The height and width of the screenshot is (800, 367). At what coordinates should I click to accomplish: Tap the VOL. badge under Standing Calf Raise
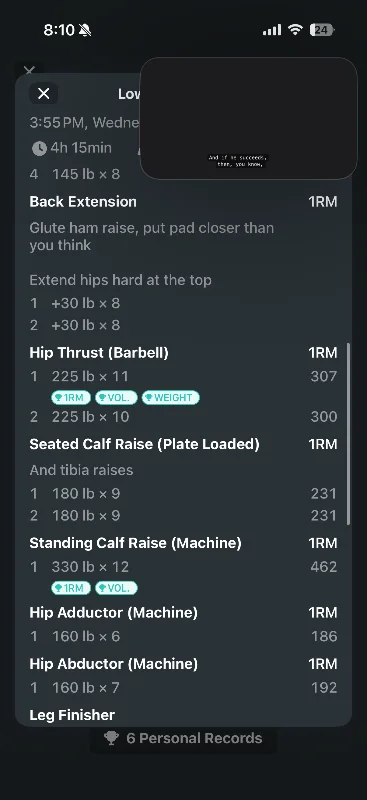tap(116, 588)
